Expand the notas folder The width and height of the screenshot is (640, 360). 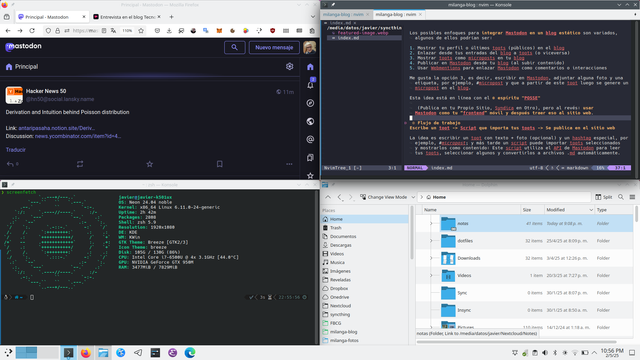[431, 224]
